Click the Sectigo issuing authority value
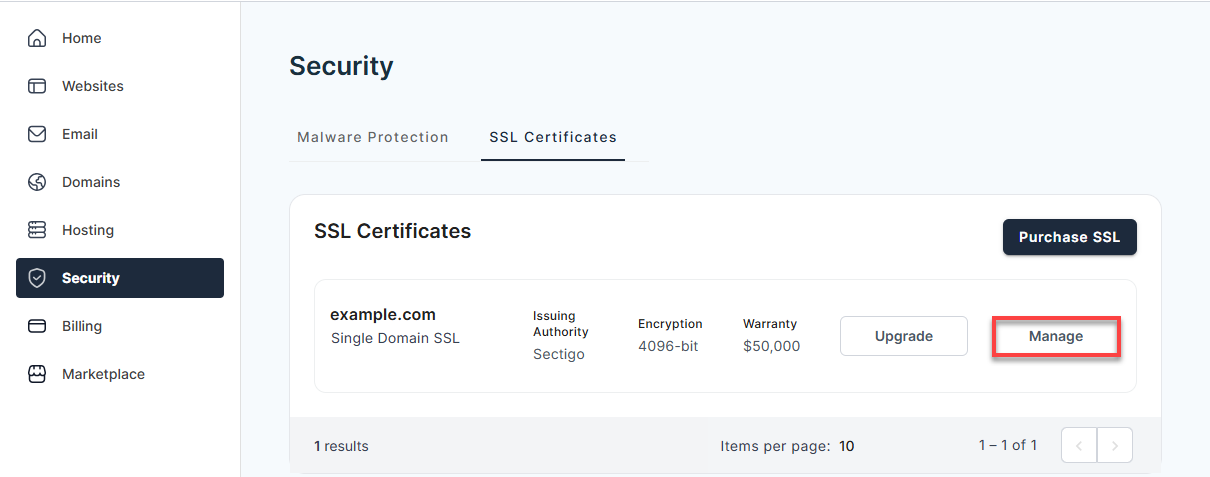The image size is (1210, 477). 559,354
